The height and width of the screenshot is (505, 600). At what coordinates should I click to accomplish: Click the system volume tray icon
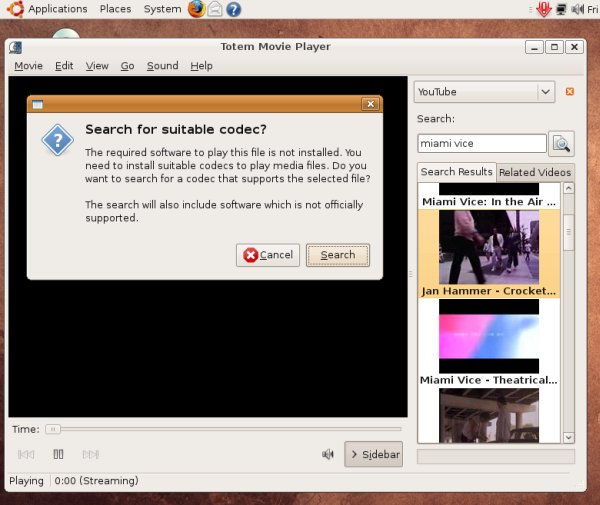click(577, 9)
